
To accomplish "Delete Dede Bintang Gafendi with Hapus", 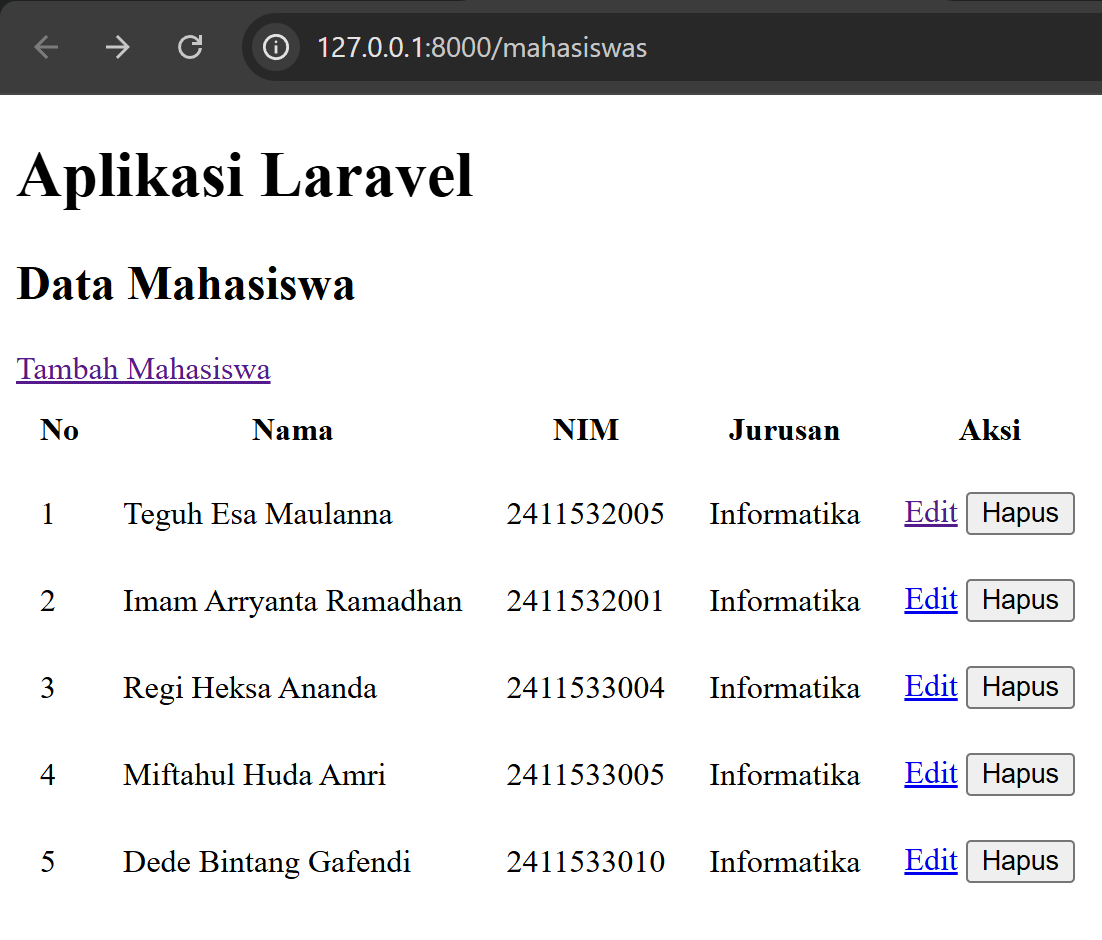I will (1020, 861).
